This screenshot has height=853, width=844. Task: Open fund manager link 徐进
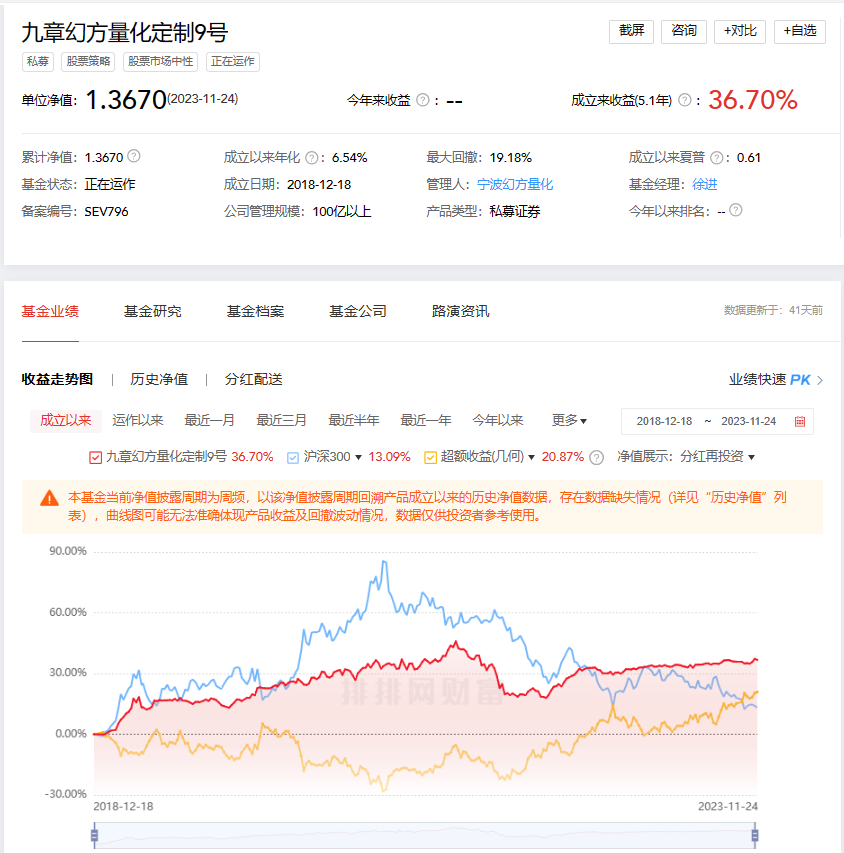click(705, 184)
